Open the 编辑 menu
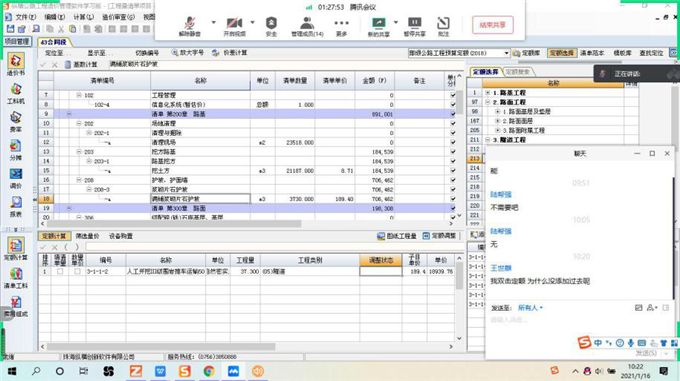 tap(55, 17)
